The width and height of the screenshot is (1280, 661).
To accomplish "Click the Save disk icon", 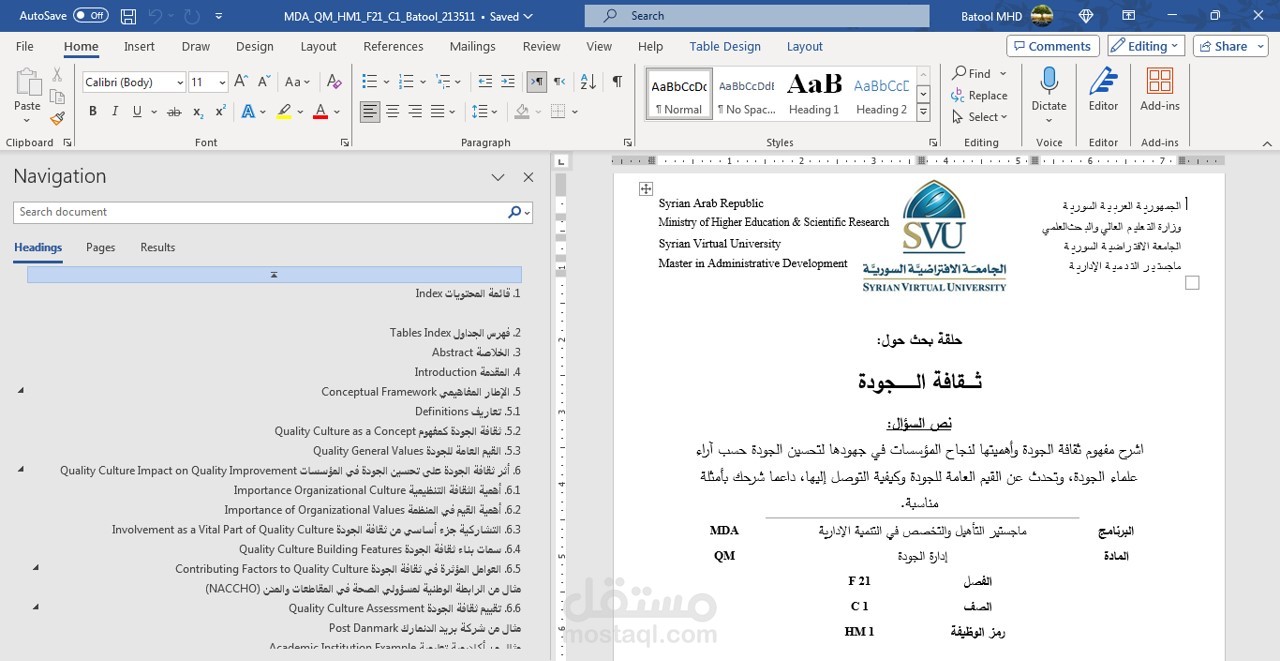I will (x=128, y=16).
